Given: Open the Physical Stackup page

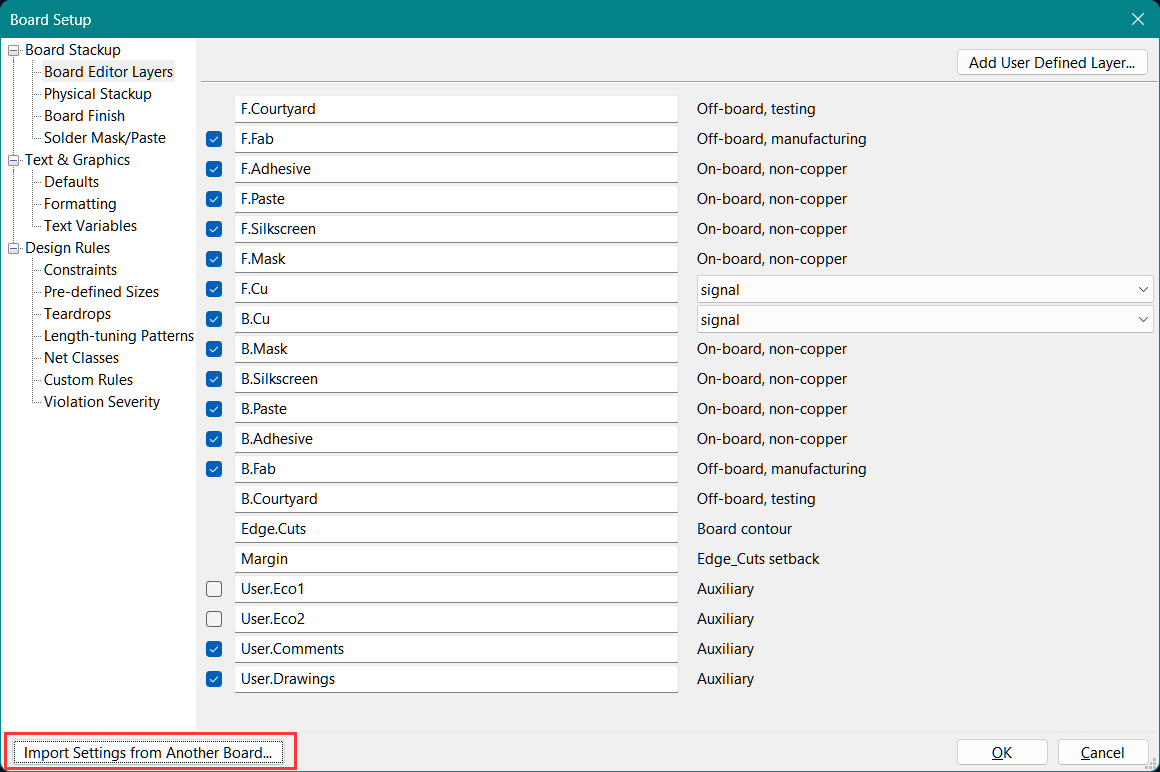Looking at the screenshot, I should point(98,94).
